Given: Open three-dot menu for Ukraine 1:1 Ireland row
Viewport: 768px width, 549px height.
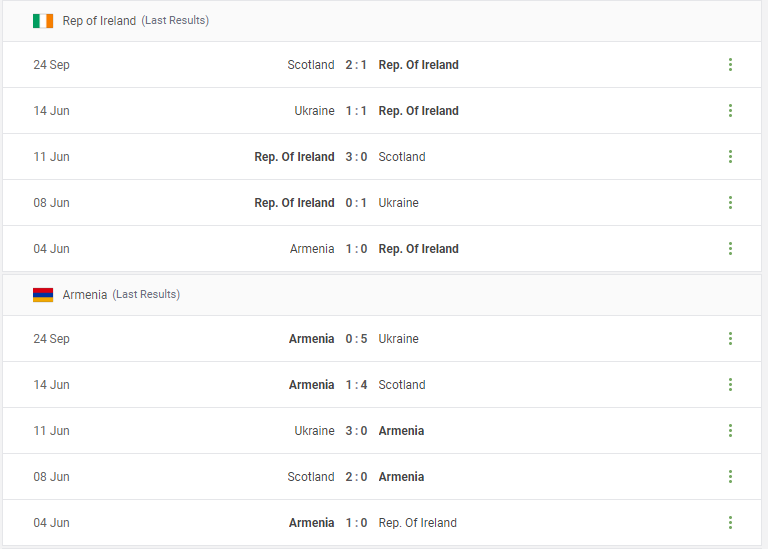Looking at the screenshot, I should click(730, 111).
